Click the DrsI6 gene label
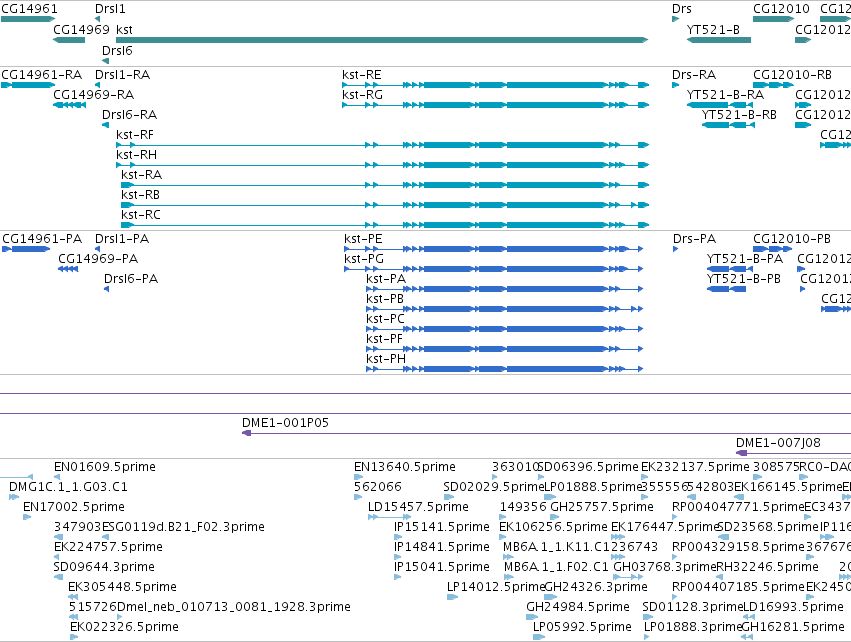The image size is (851, 642). [117, 50]
